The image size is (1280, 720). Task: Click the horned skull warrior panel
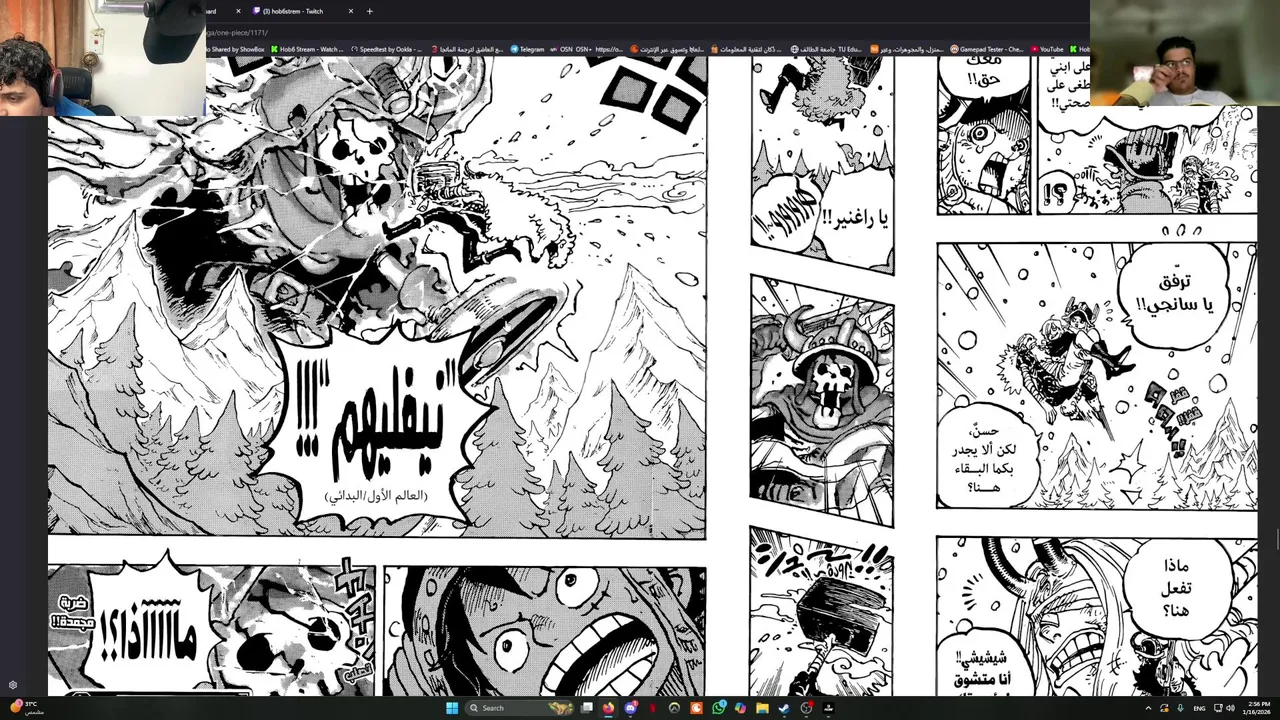pos(822,400)
